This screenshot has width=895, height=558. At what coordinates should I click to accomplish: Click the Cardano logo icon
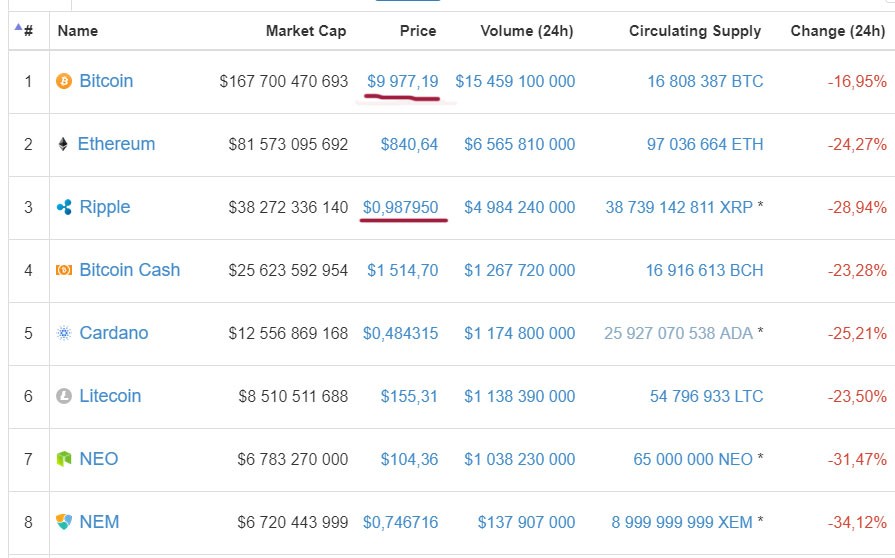(64, 333)
